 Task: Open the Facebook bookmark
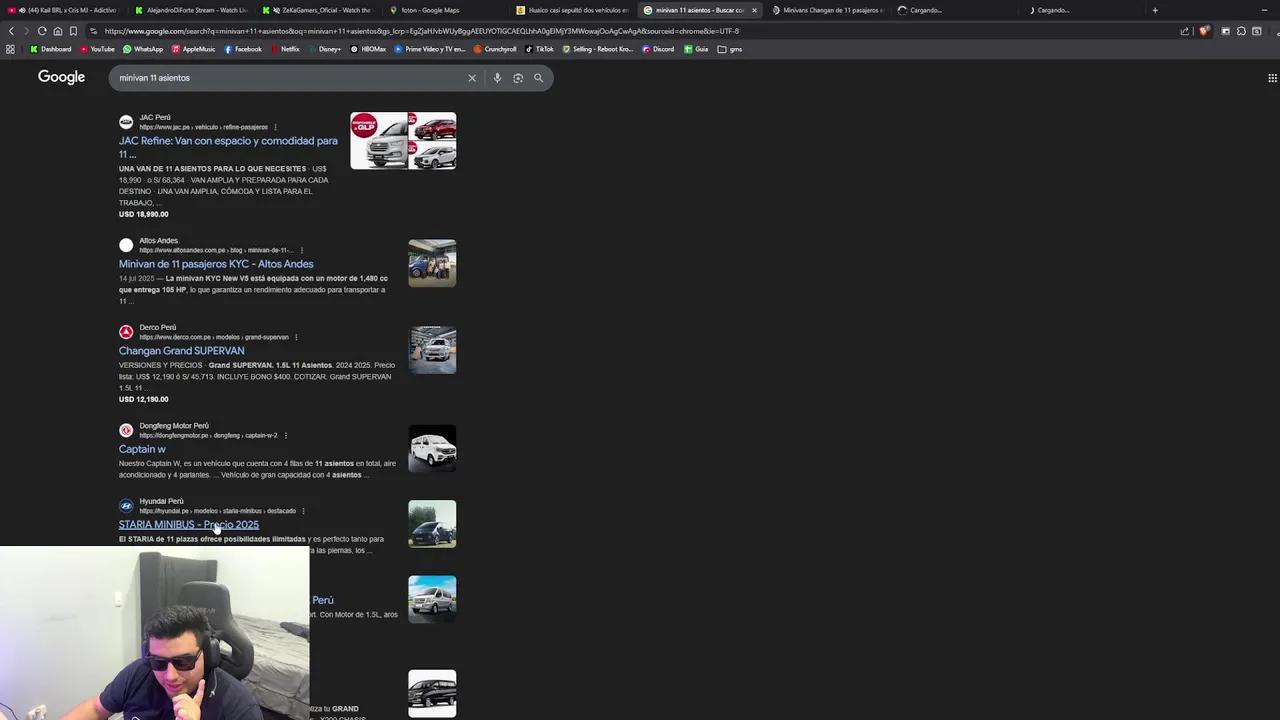click(243, 49)
